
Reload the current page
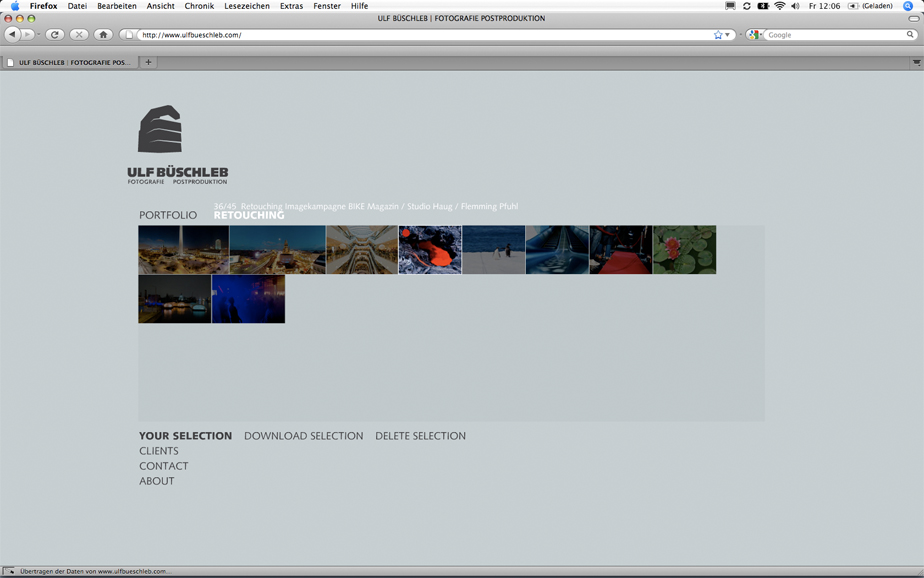(55, 35)
